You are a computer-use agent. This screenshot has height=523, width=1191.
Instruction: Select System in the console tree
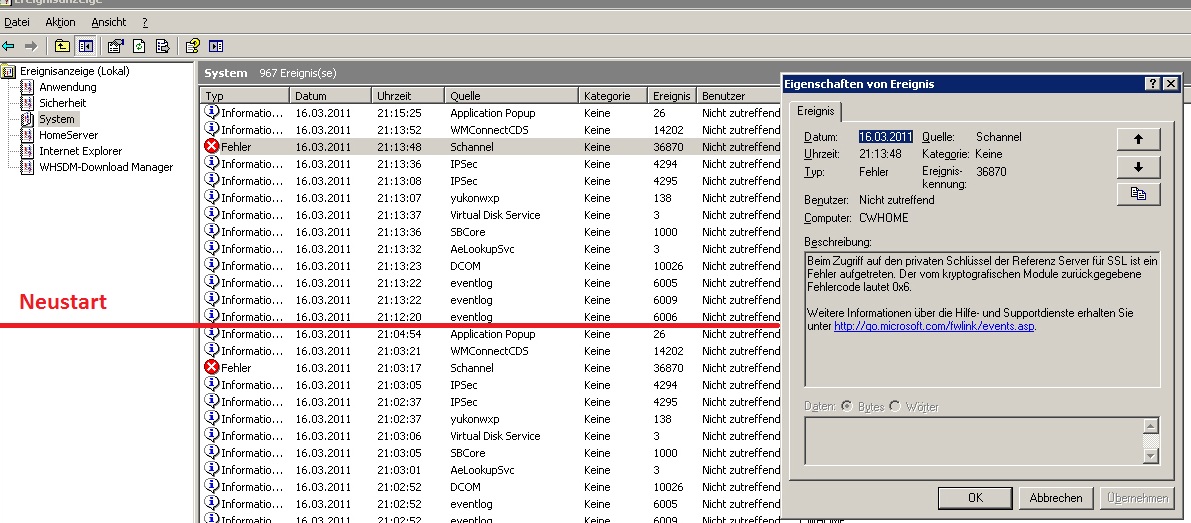tap(57, 119)
